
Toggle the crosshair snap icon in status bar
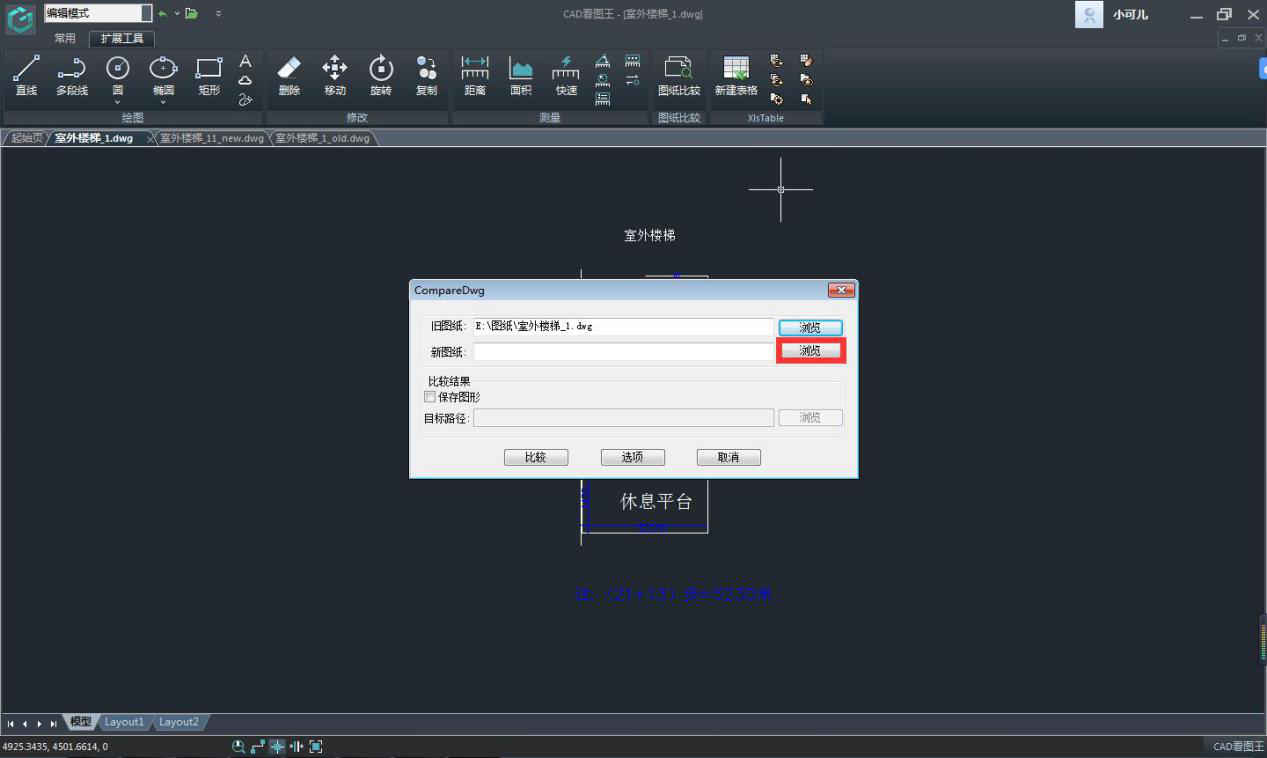tap(277, 746)
